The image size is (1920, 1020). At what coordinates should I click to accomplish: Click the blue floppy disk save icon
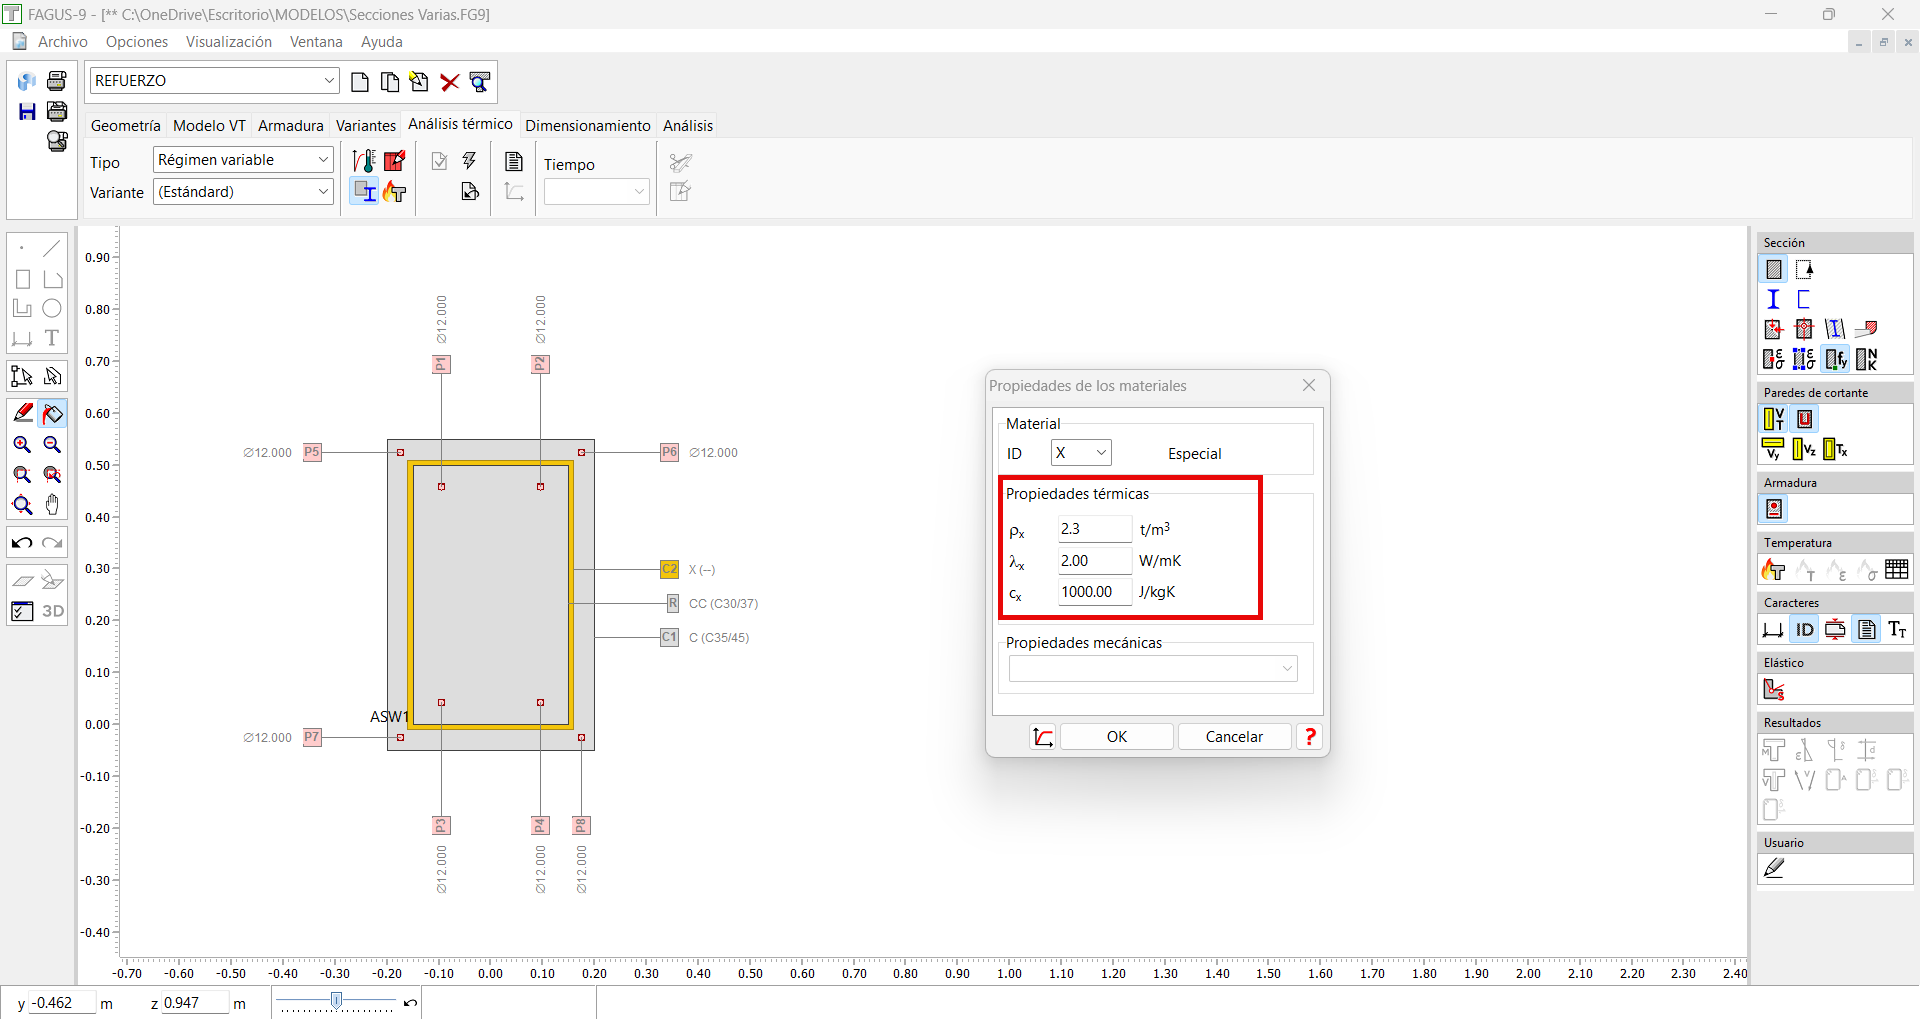27,112
